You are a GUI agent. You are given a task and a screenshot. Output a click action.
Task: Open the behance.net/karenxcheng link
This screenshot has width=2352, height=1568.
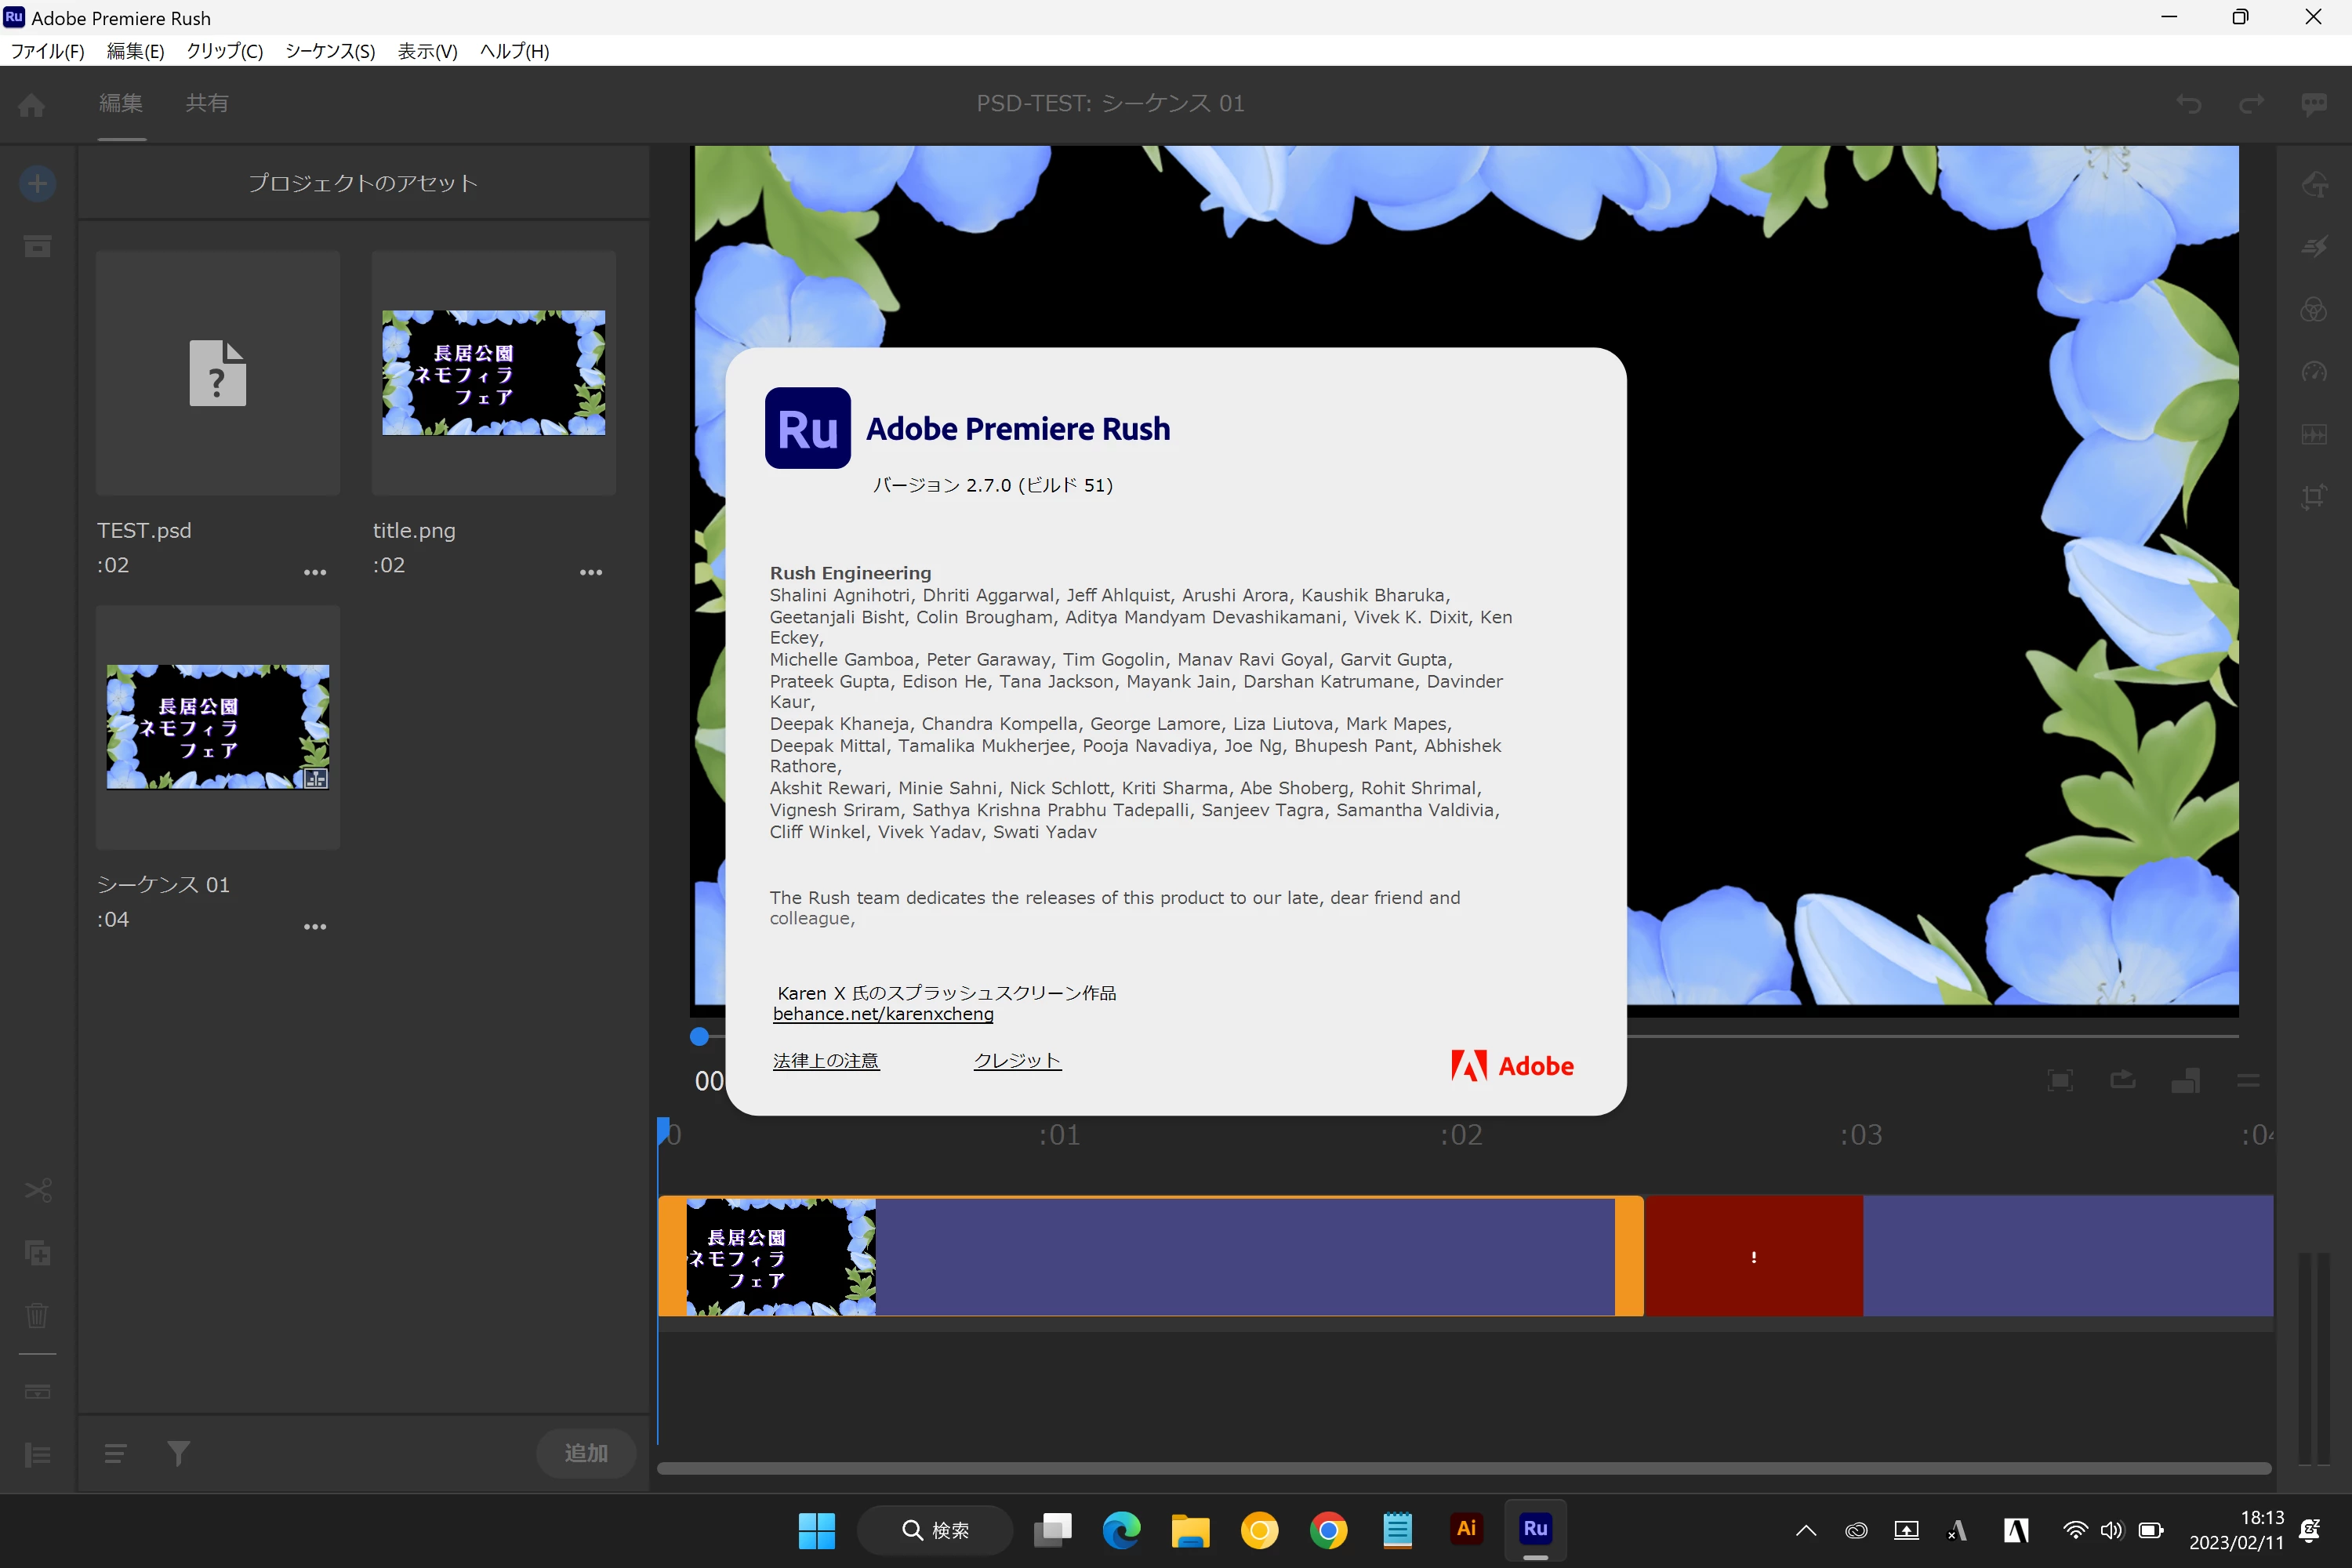[882, 1013]
